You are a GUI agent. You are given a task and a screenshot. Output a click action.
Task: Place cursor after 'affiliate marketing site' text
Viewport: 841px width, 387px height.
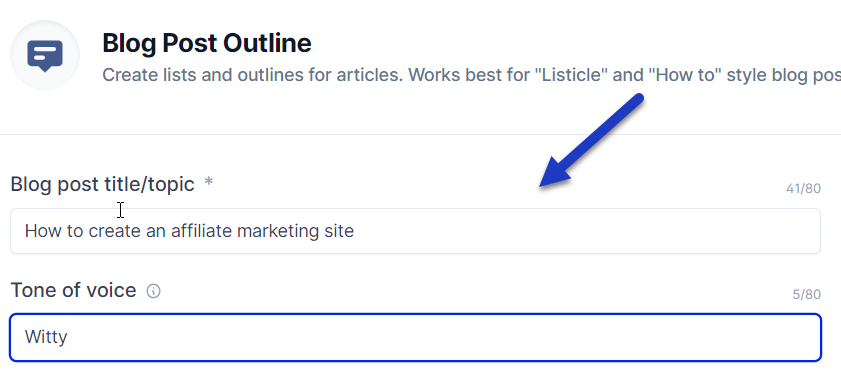[355, 231]
